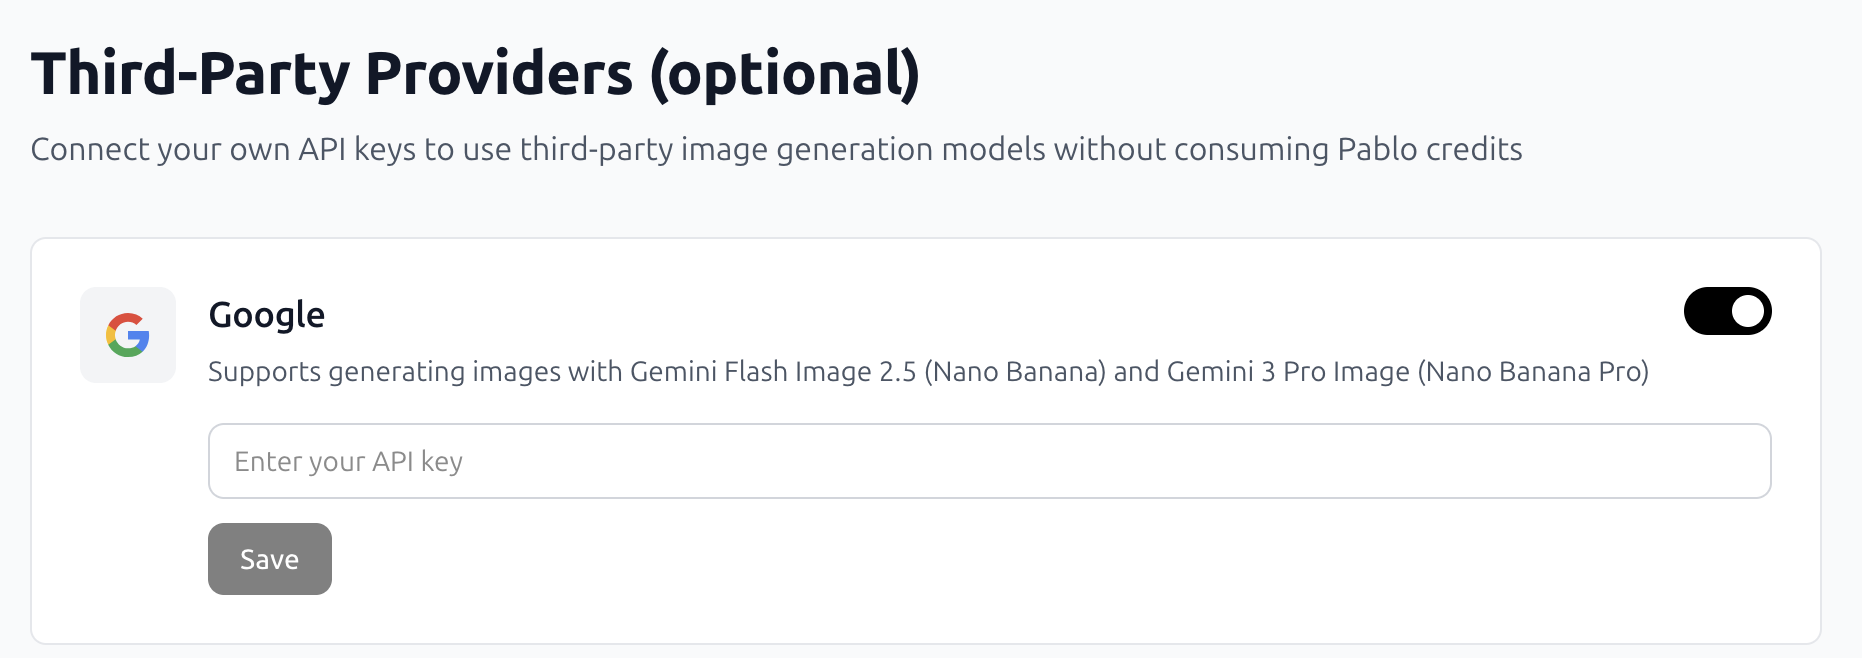Disable the Google provider toggle
Viewport: 1862px width, 658px height.
coord(1727,311)
